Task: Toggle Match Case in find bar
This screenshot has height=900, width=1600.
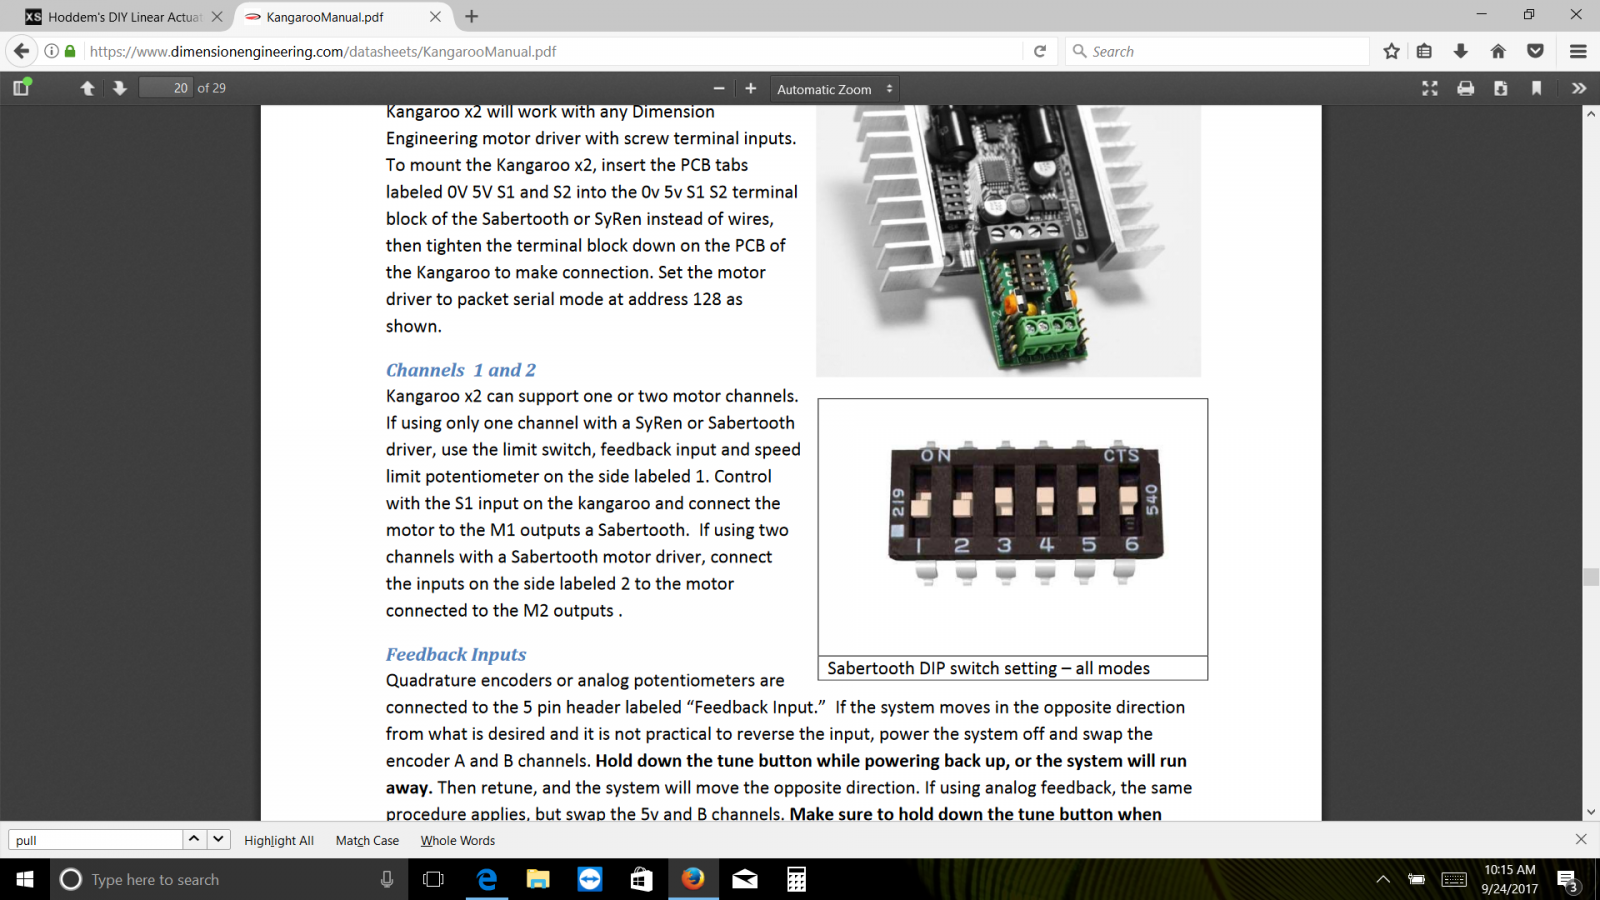Action: tap(367, 840)
